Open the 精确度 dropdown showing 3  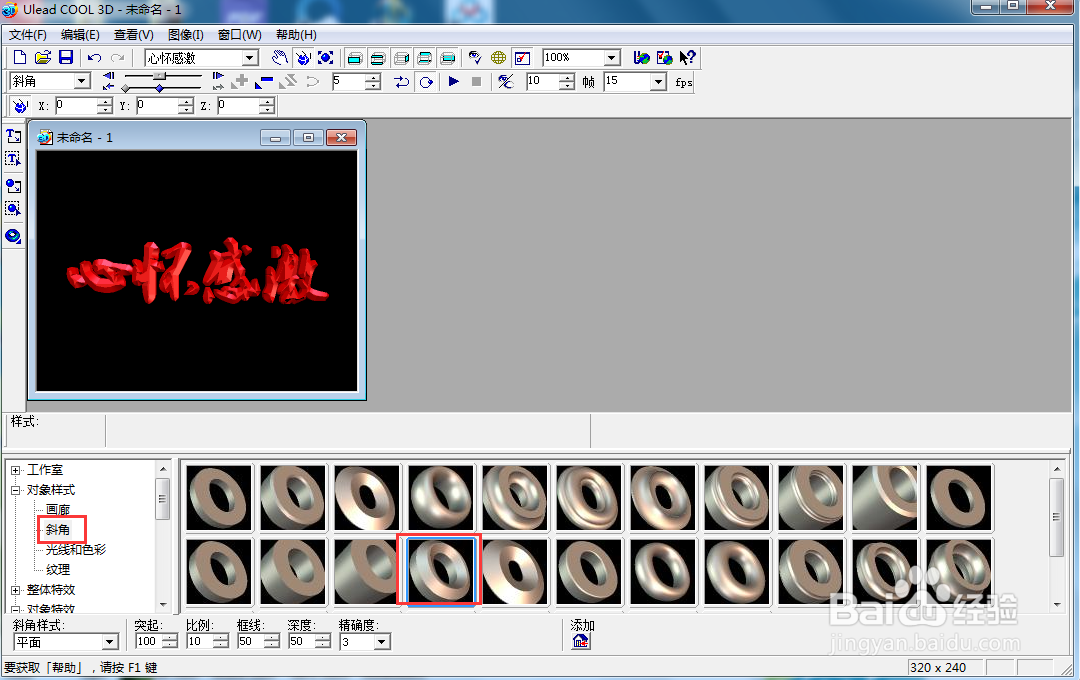(382, 642)
